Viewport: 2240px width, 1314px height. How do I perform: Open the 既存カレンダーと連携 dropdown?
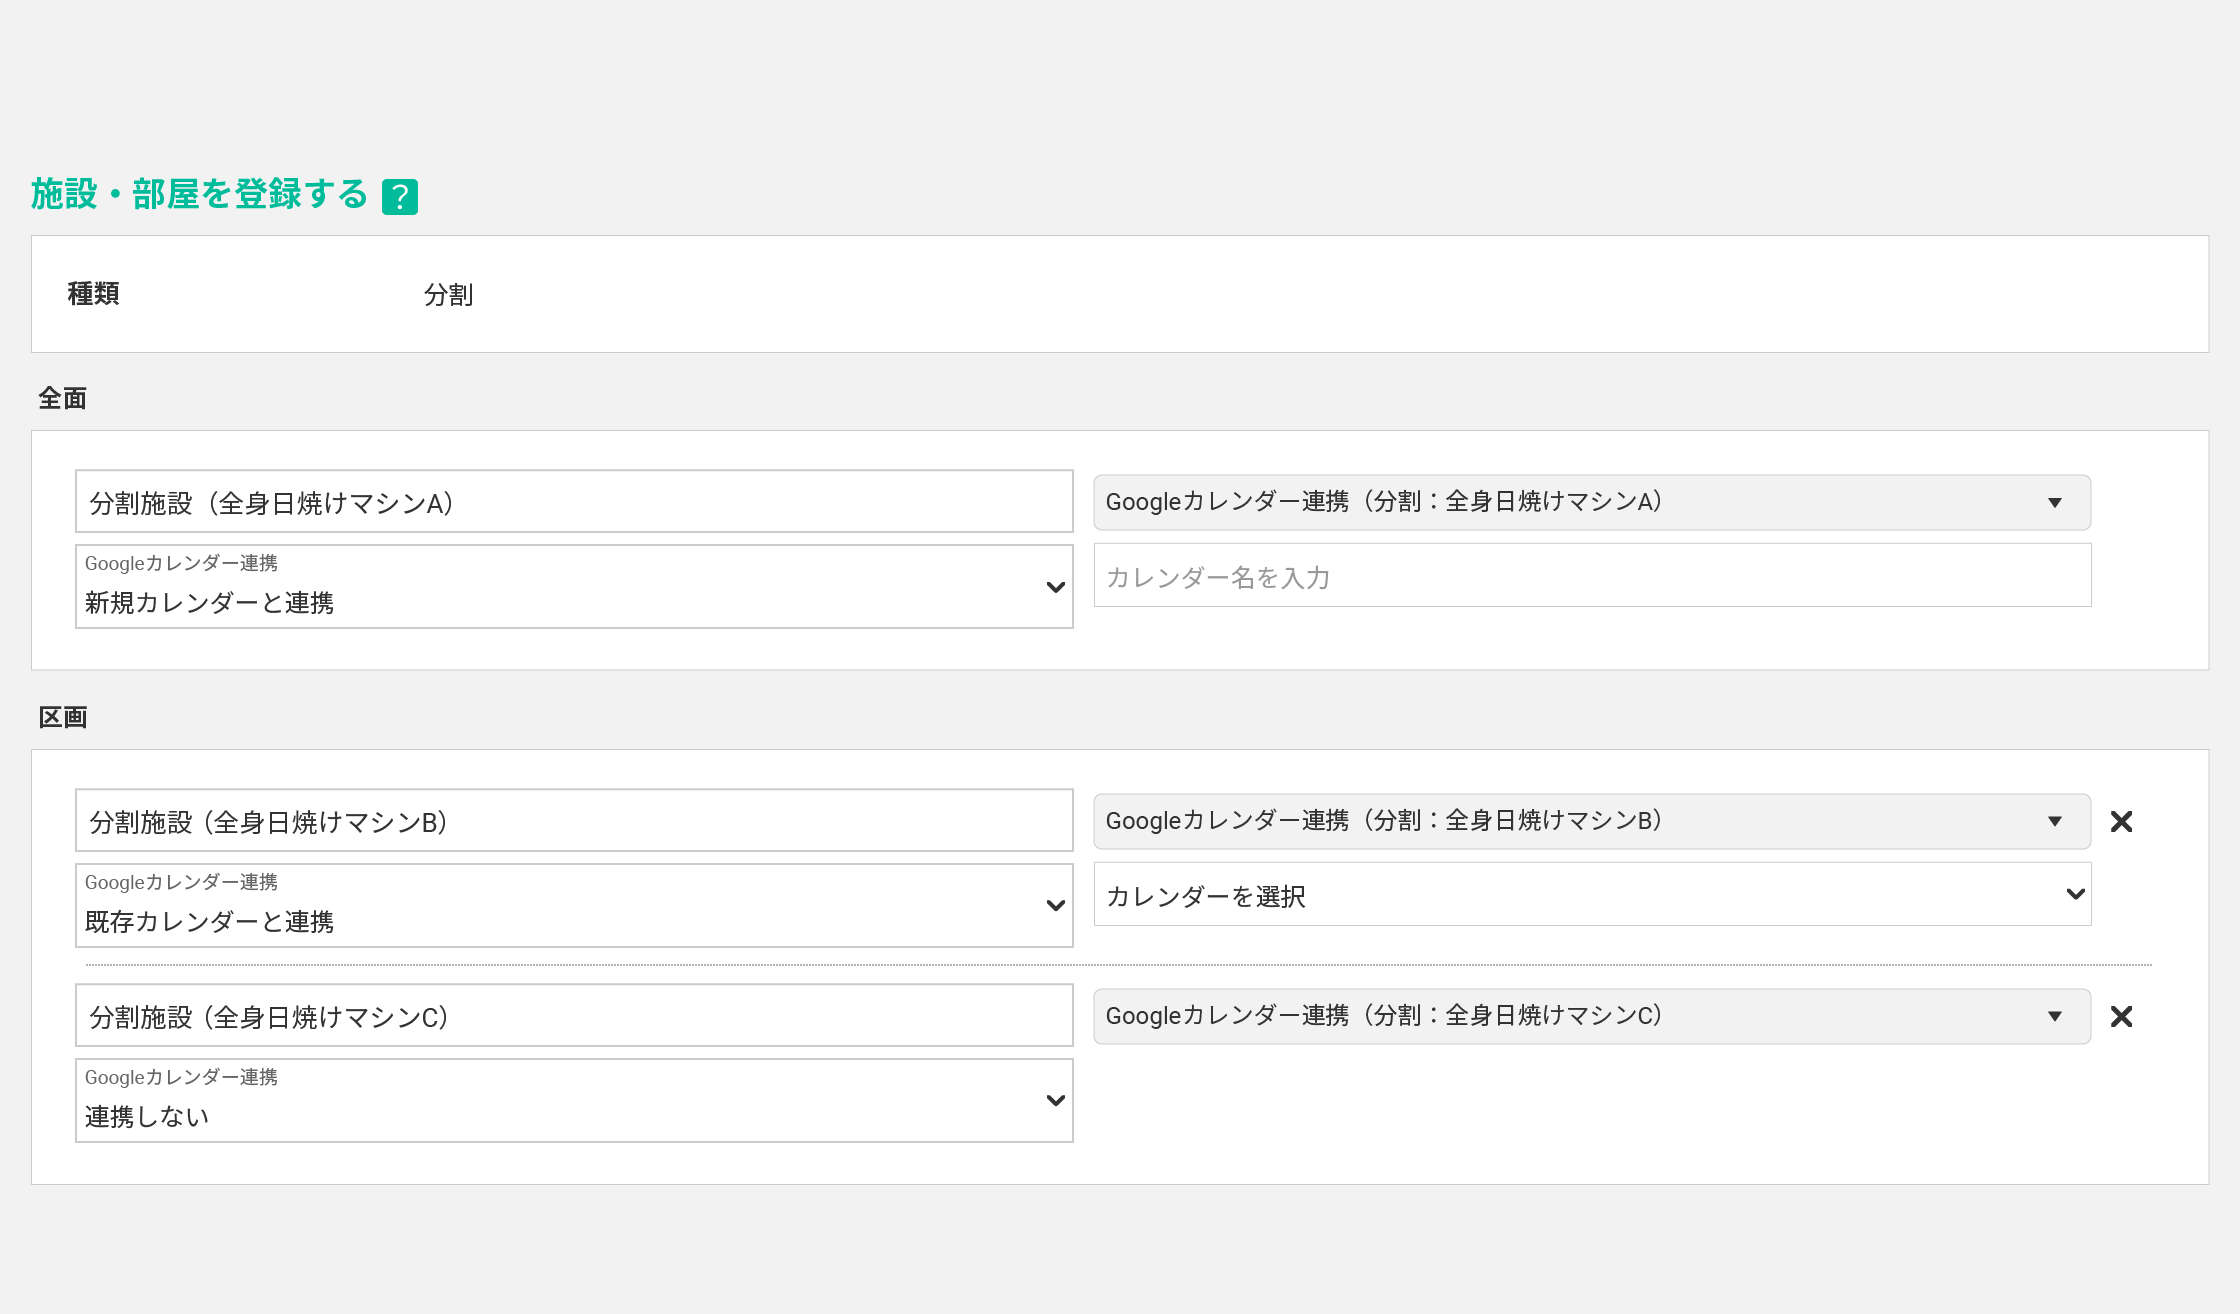(573, 906)
